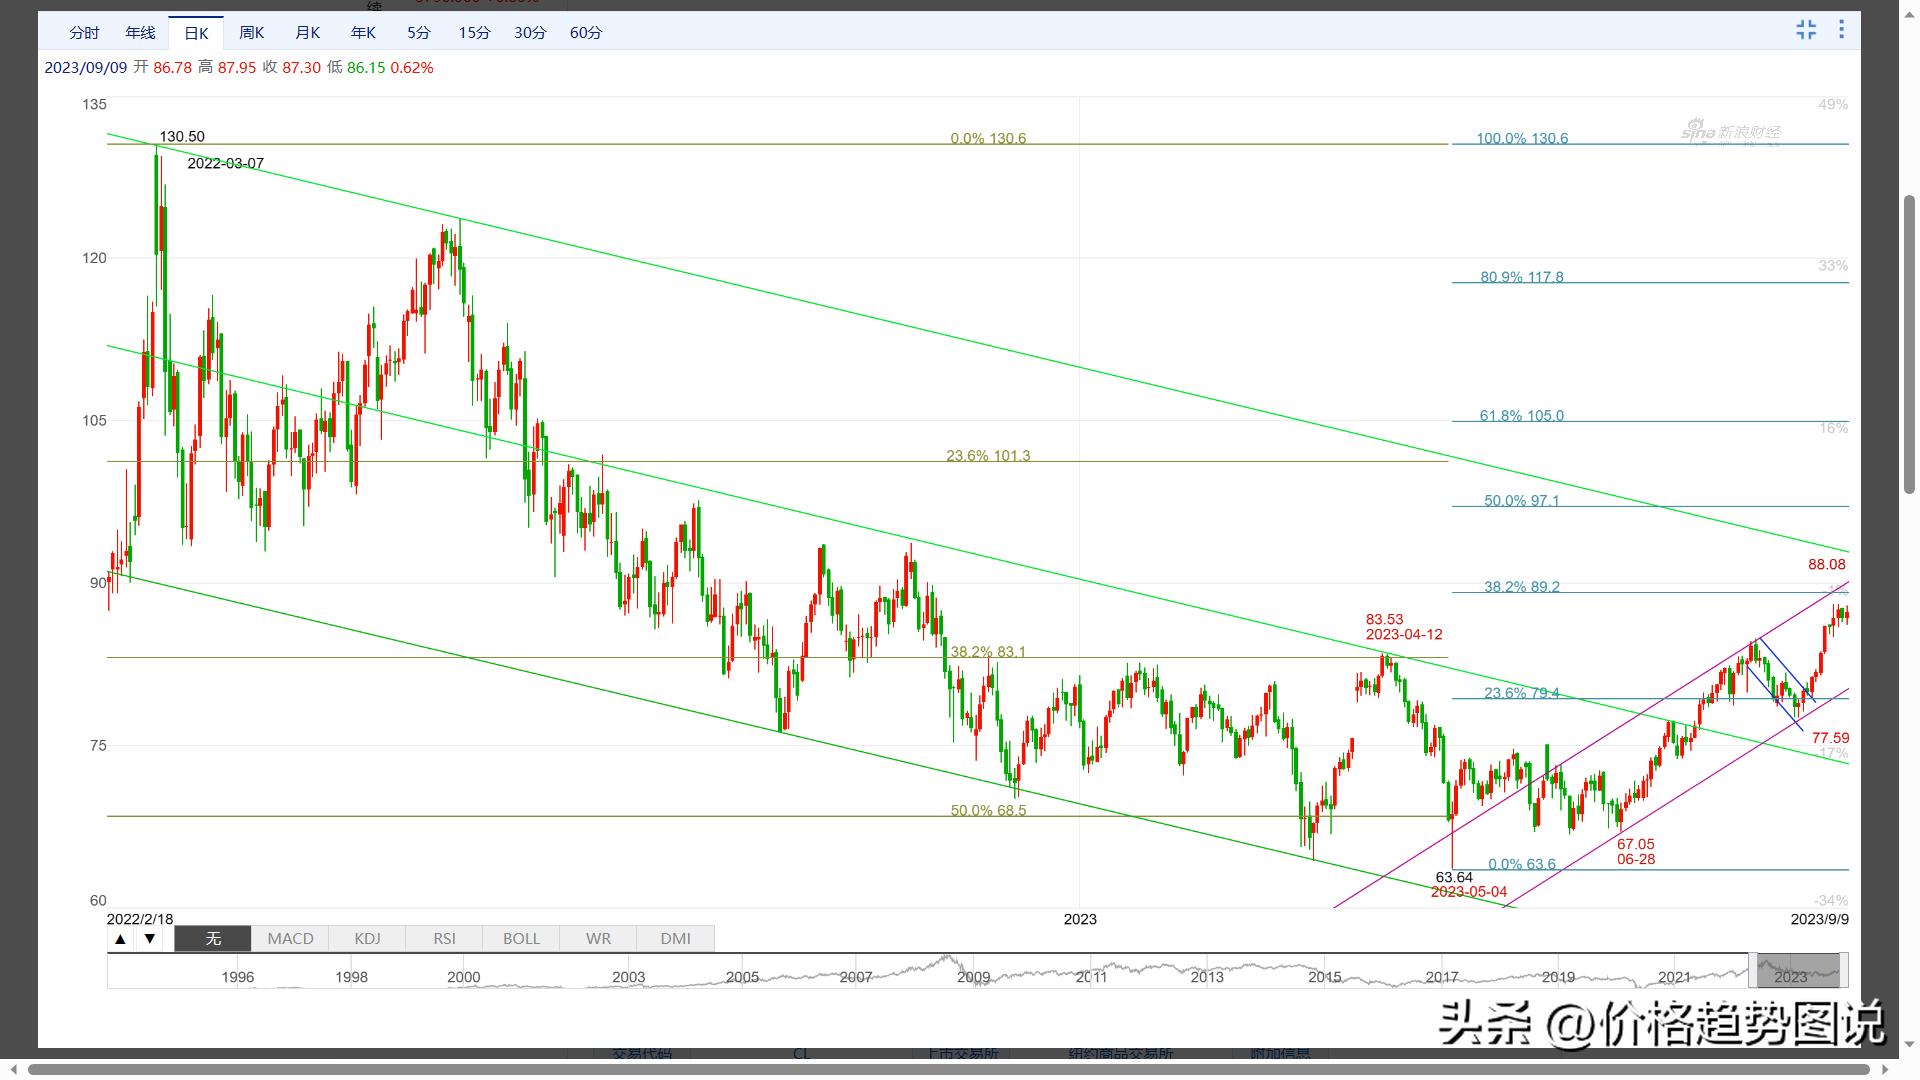Open the 年线 tab

click(140, 33)
